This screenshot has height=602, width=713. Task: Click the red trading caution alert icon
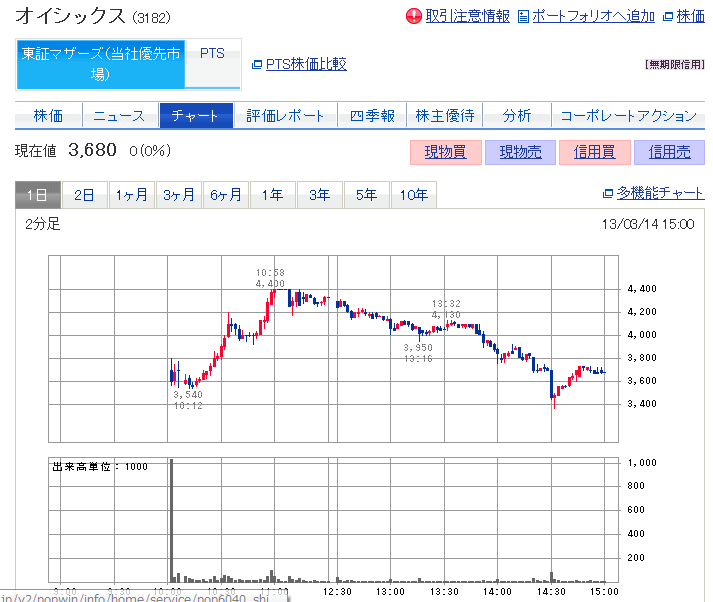point(414,16)
